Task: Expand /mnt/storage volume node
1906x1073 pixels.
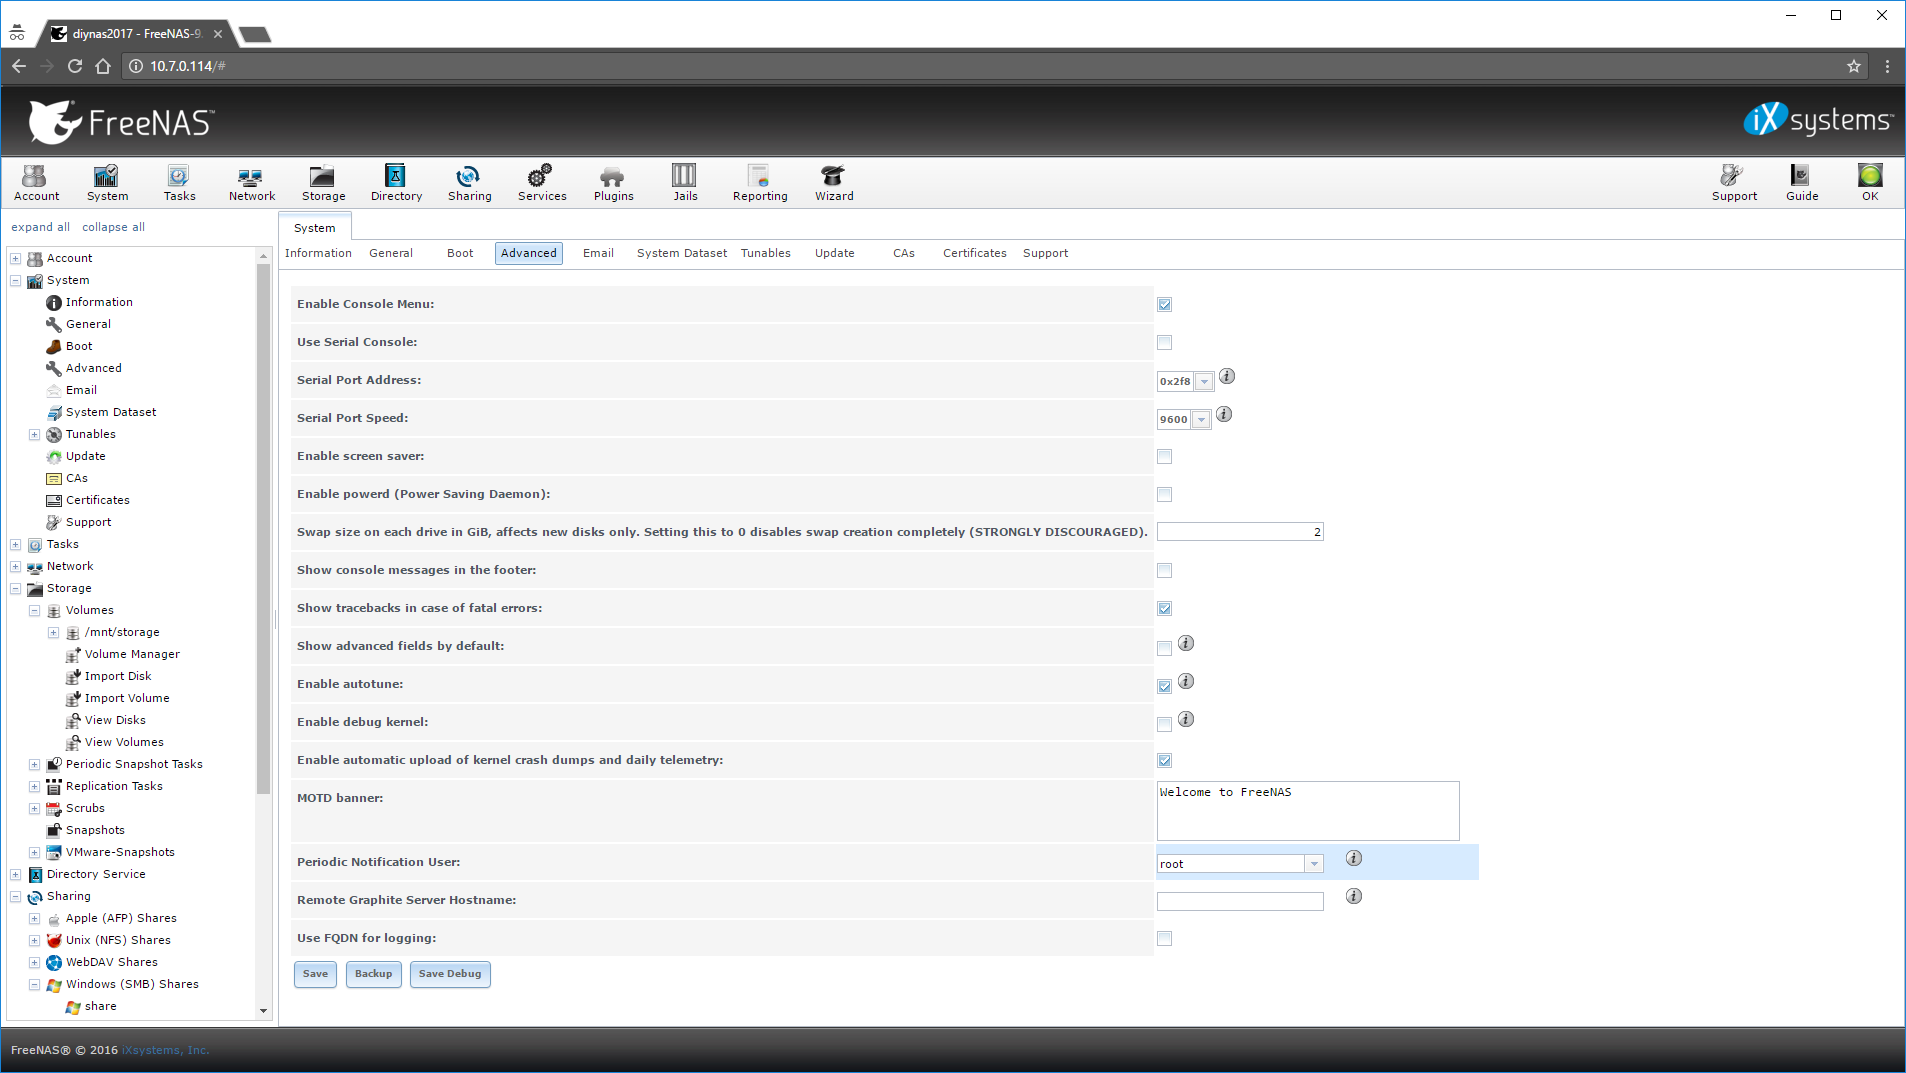Action: [53, 633]
